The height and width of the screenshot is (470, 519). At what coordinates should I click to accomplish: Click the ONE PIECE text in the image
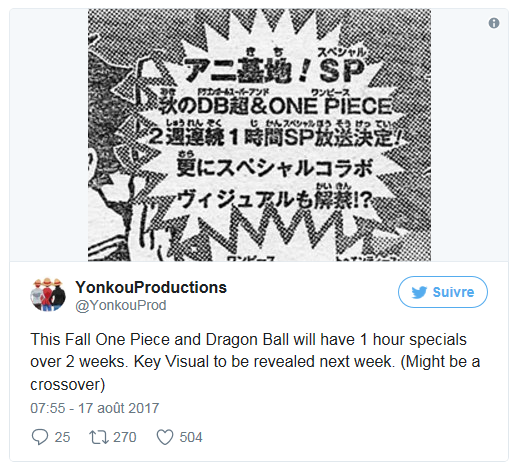(x=330, y=106)
